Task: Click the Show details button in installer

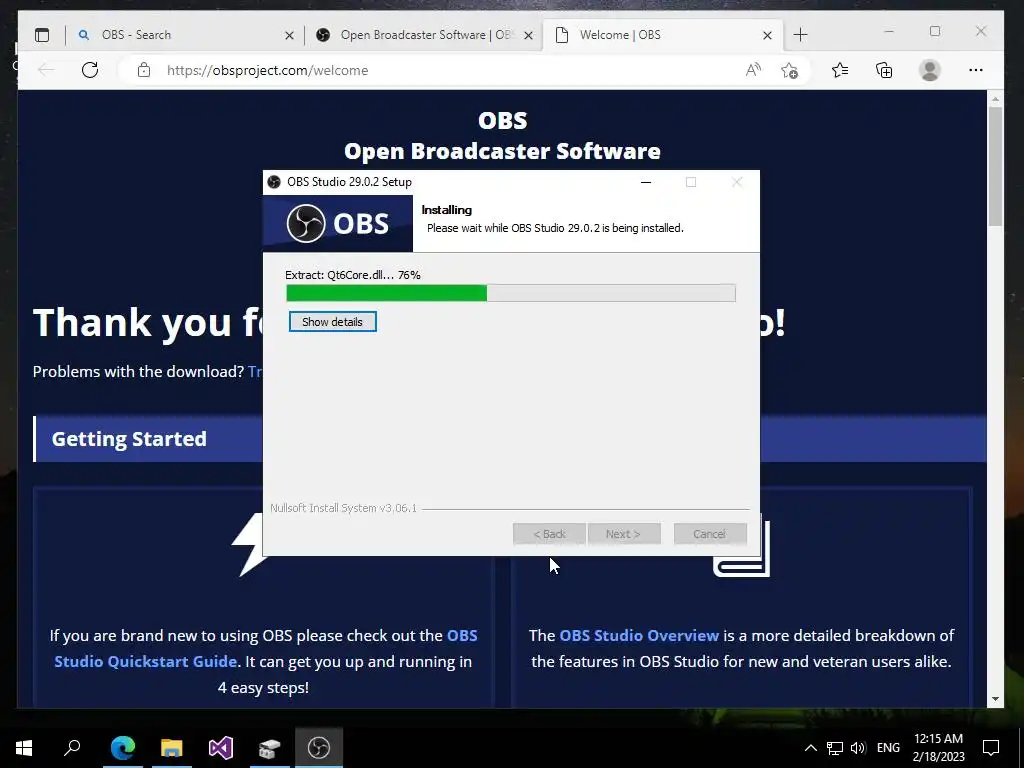Action: point(332,322)
